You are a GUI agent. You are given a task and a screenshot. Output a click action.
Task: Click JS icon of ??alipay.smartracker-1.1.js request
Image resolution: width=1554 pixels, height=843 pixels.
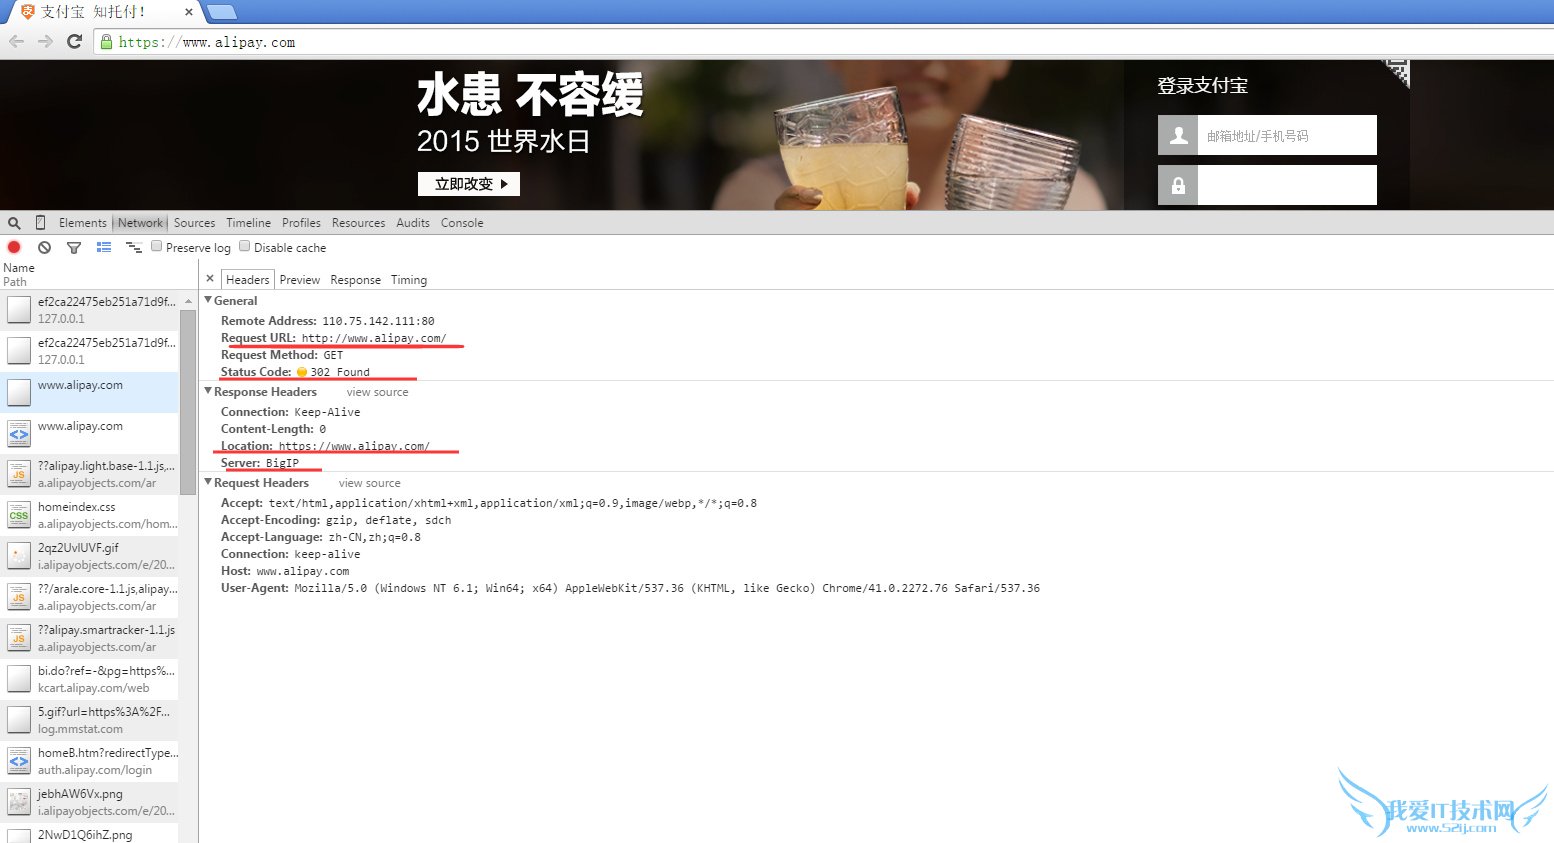click(19, 638)
